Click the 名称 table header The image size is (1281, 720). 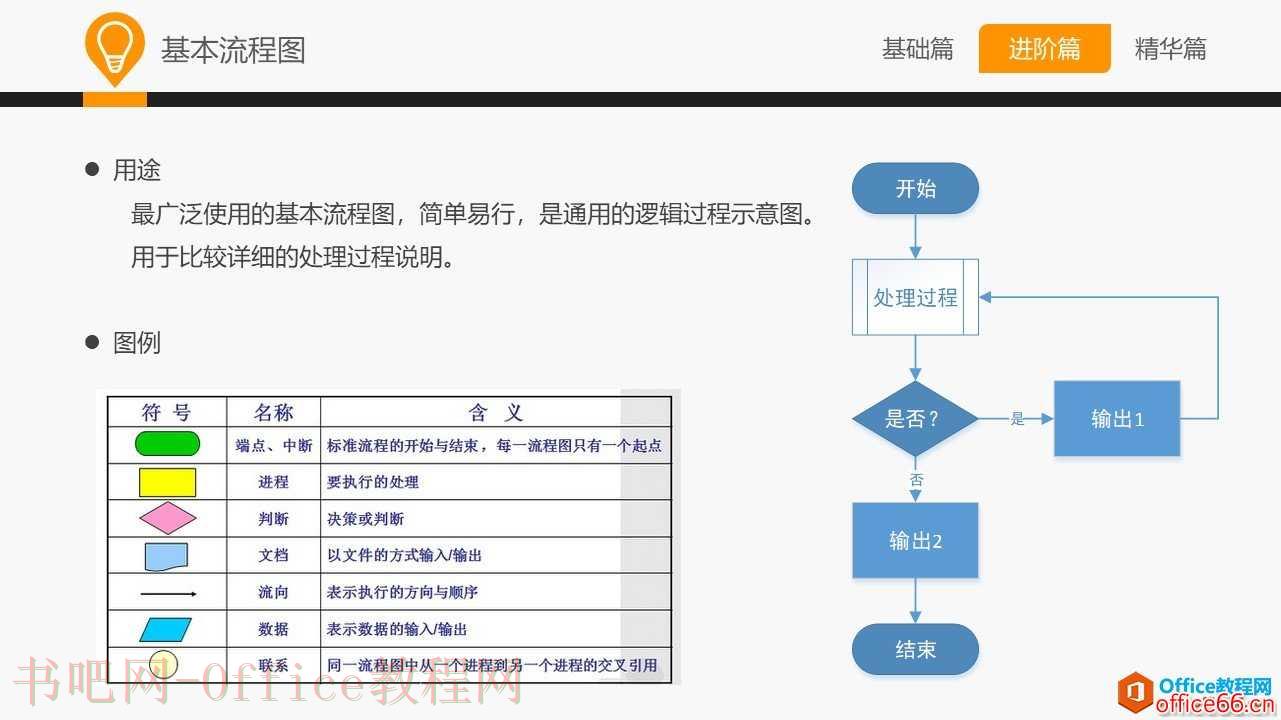click(273, 412)
